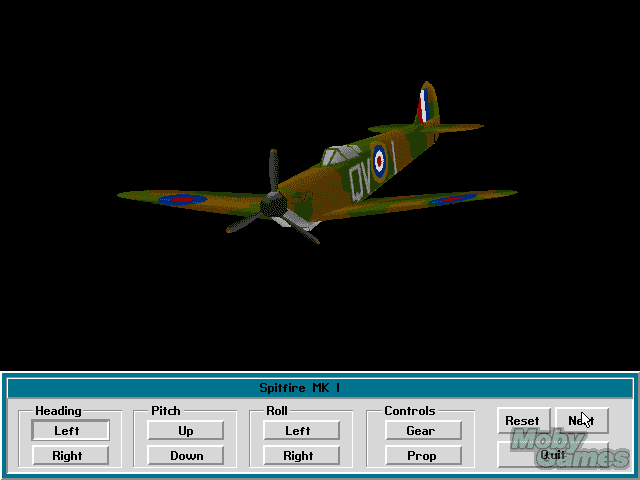640x480 pixels.
Task: Click the Spitfire 3D model in viewport
Action: click(317, 163)
